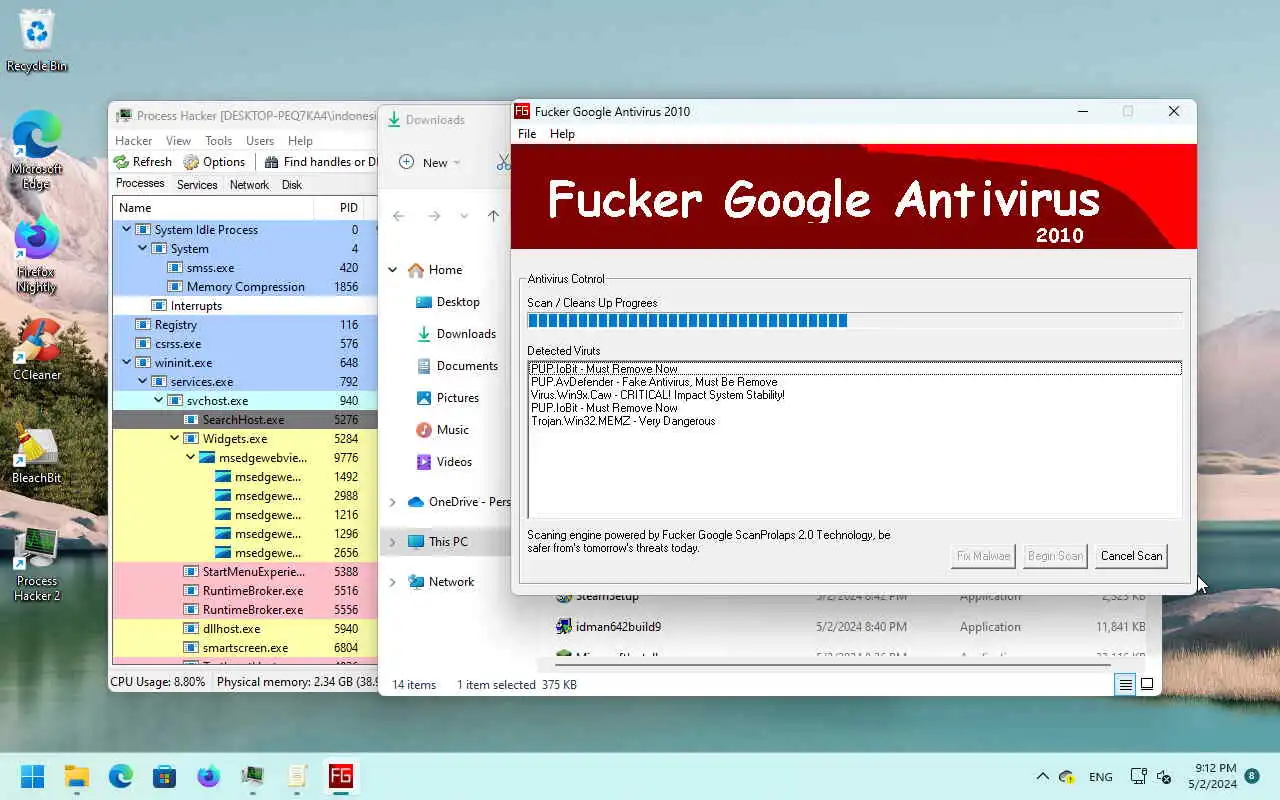
Task: Switch to Process Hacker on taskbar
Action: tap(252, 776)
